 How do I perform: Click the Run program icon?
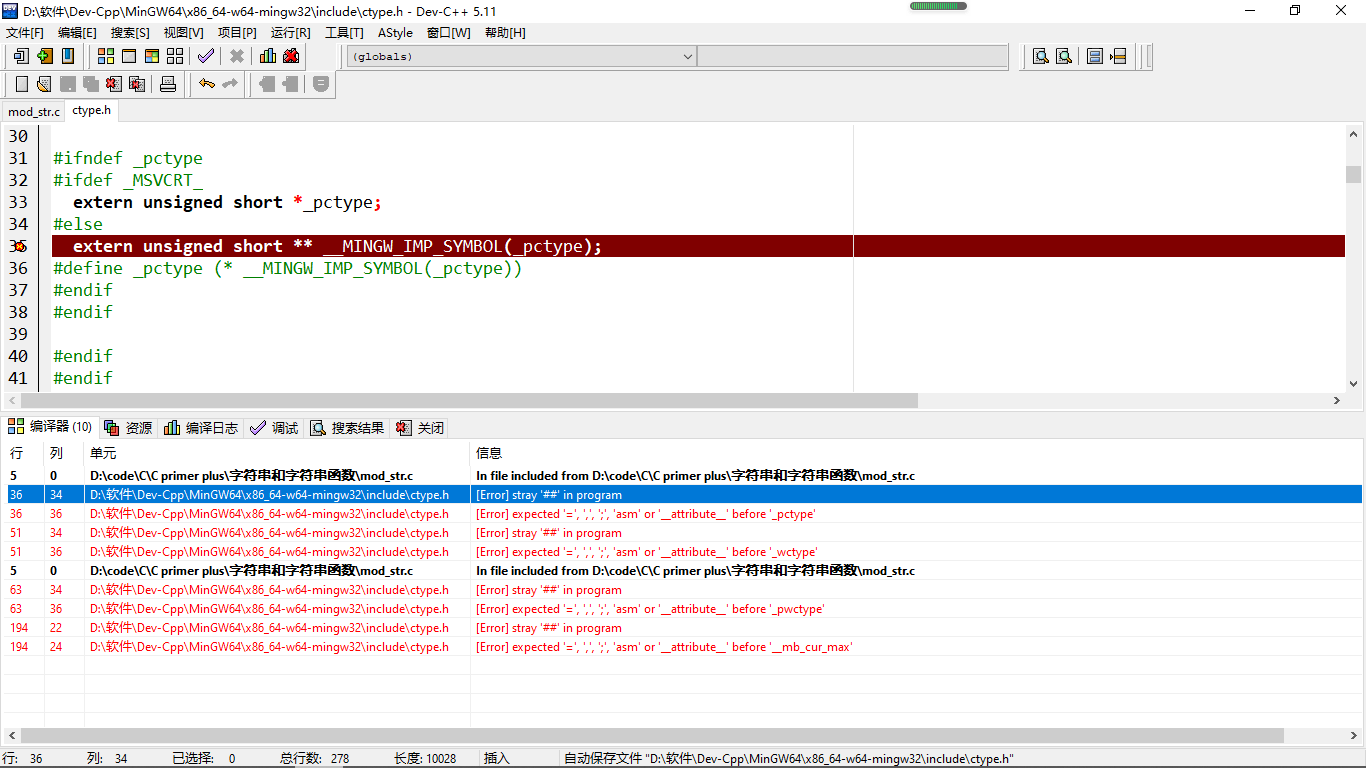(129, 56)
